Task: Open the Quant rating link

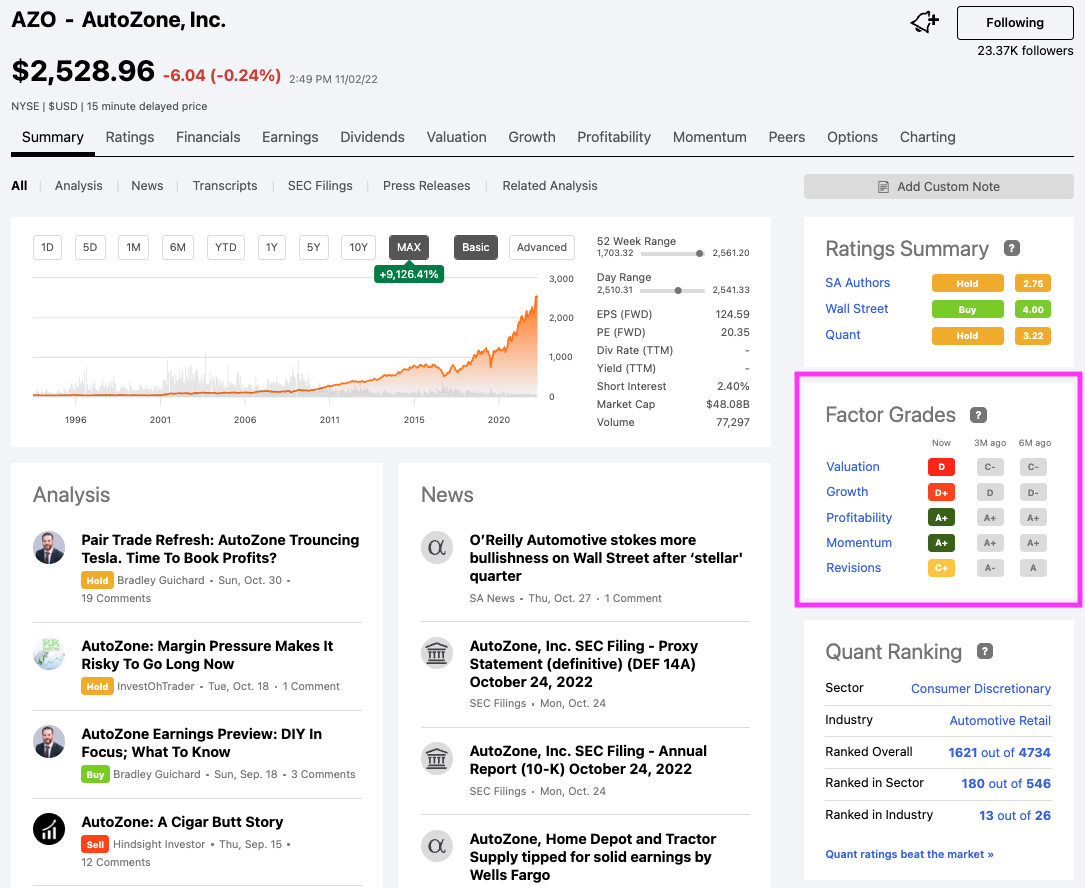Action: (843, 334)
